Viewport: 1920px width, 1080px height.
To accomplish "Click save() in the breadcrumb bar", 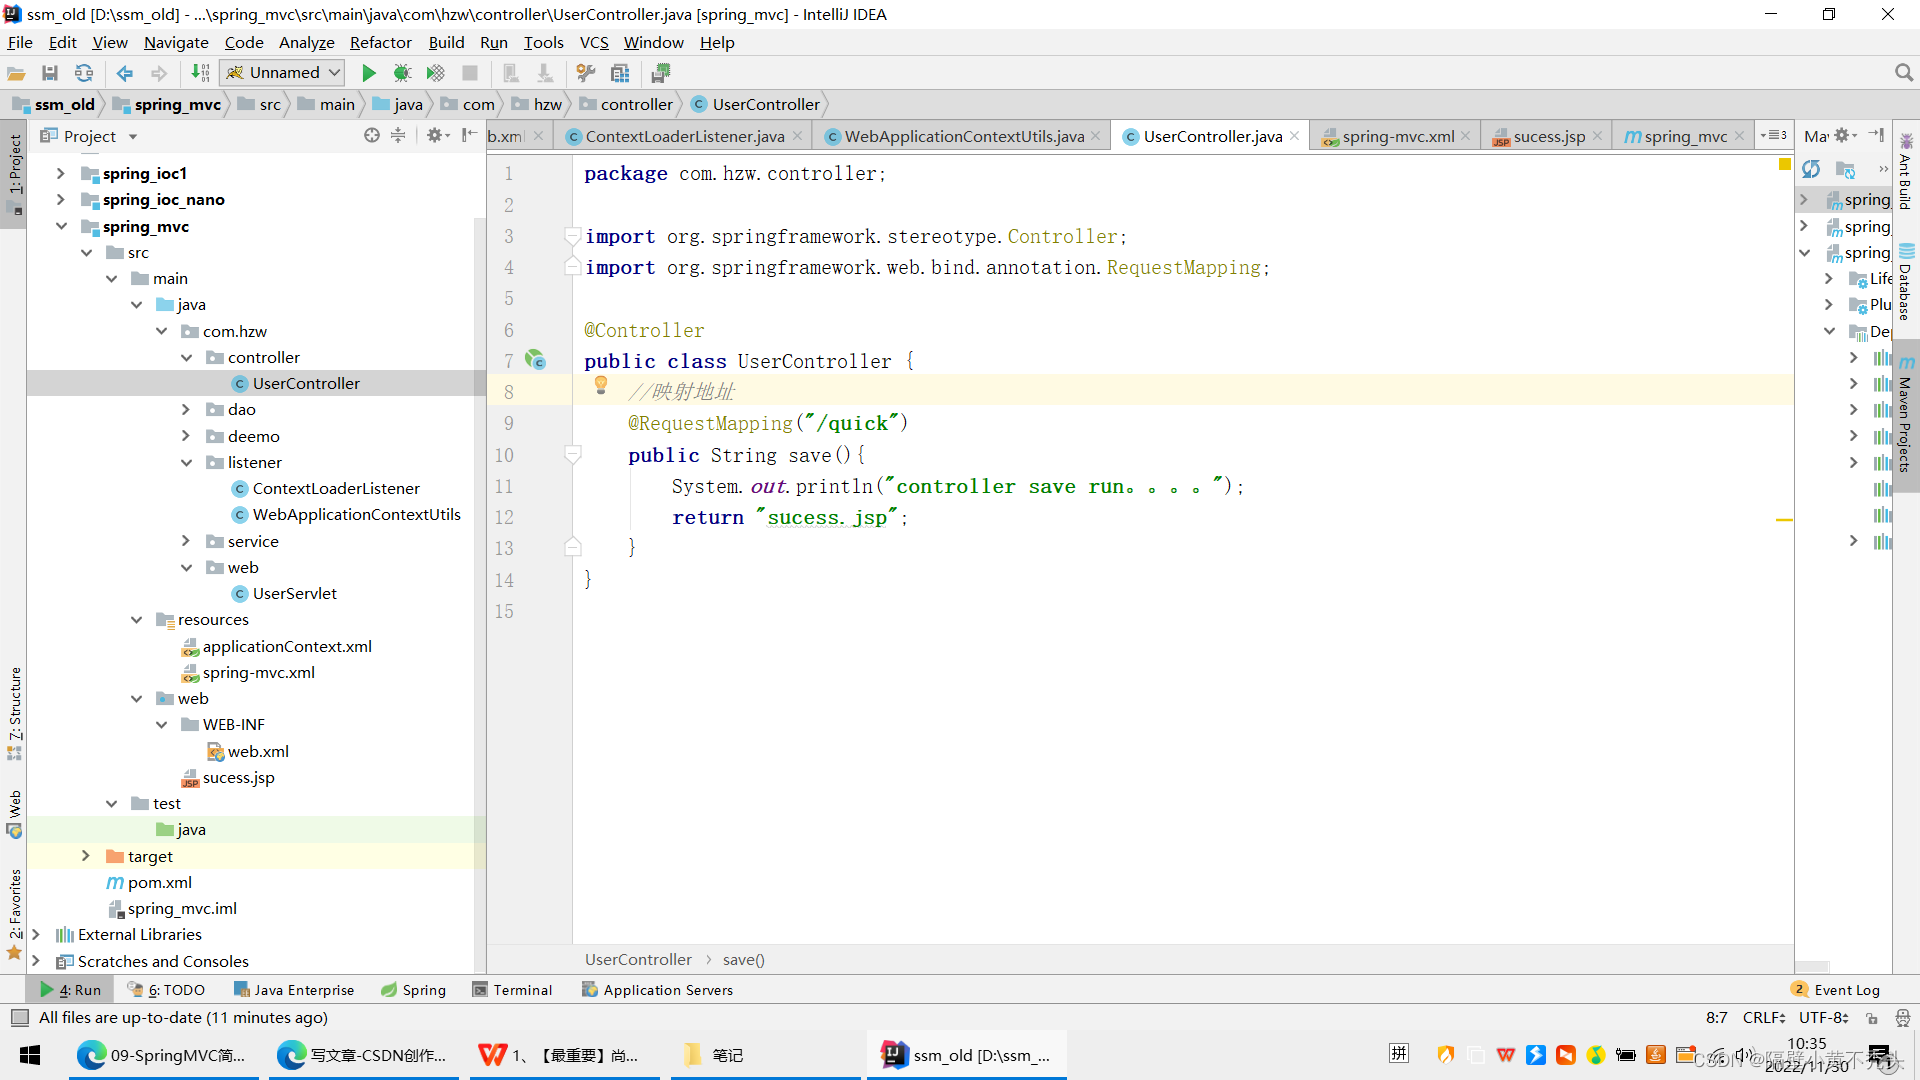I will click(x=742, y=959).
